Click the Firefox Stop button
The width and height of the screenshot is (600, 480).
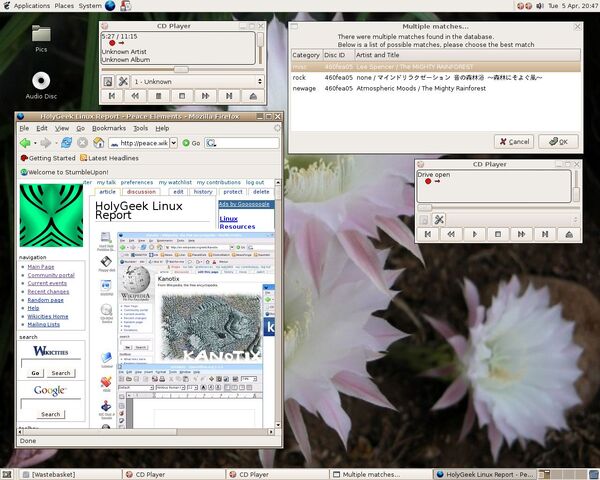(82, 143)
